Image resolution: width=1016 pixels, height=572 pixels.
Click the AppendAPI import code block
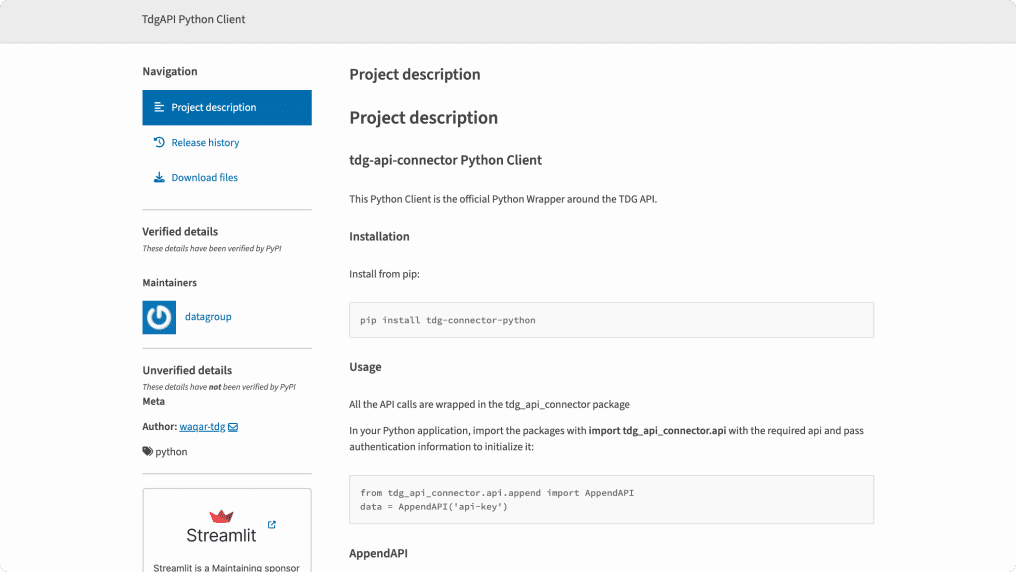pos(611,499)
